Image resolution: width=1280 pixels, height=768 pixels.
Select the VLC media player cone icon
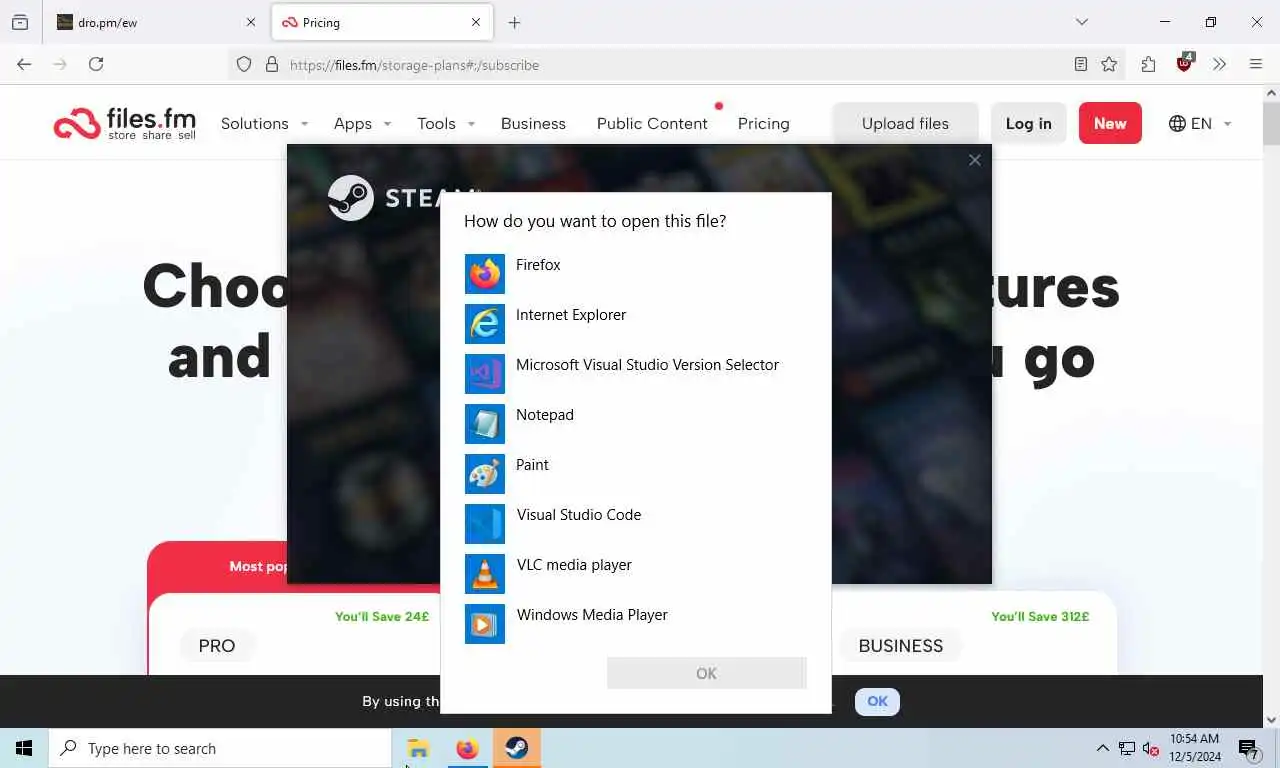click(485, 574)
